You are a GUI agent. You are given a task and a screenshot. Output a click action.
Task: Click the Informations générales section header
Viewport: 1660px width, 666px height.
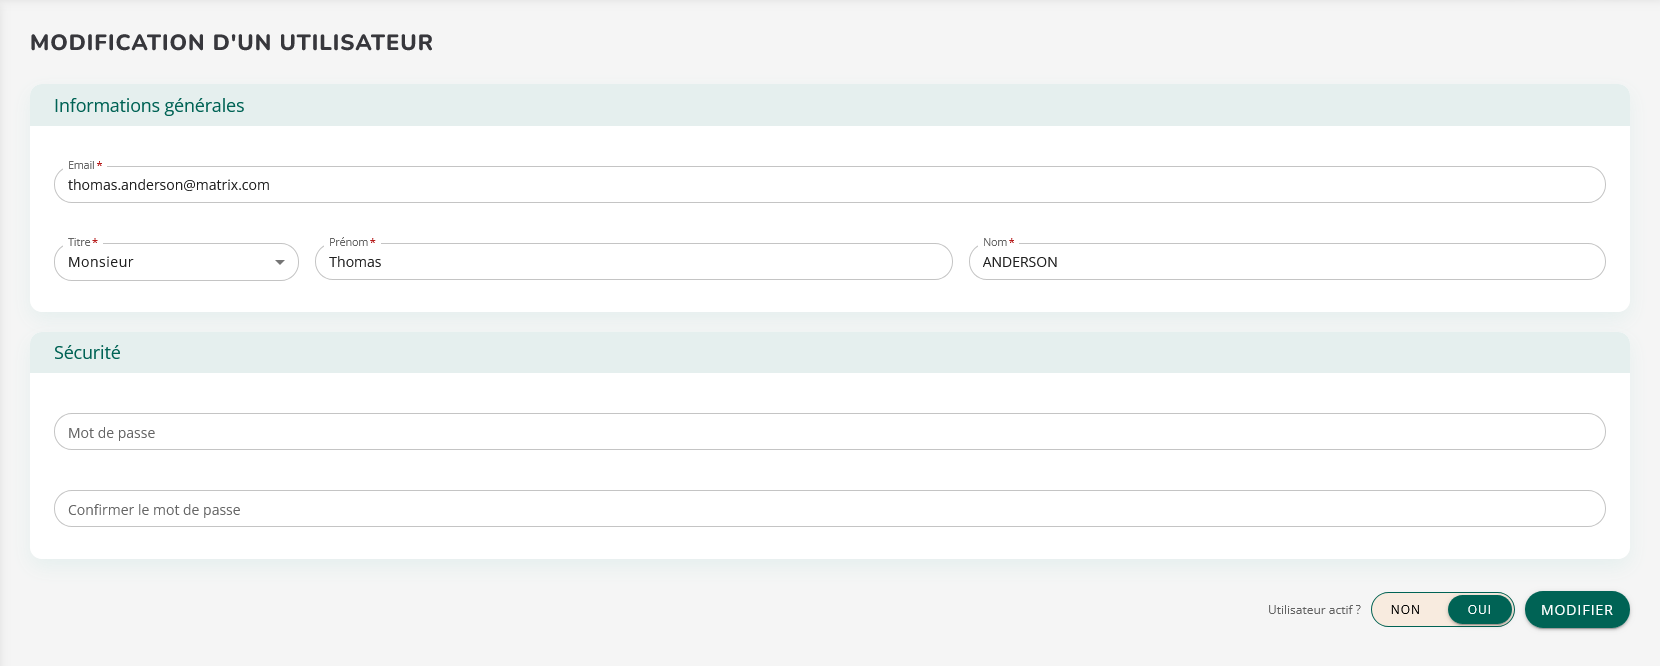click(x=149, y=106)
